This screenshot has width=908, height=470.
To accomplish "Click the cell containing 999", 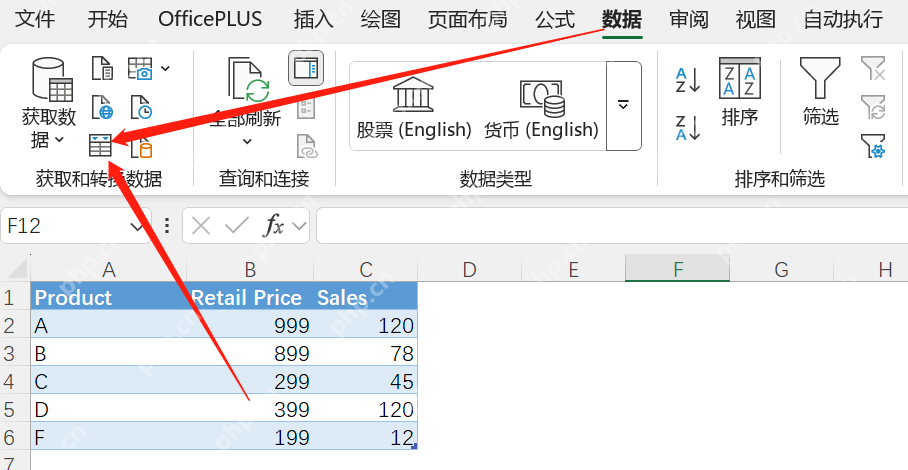I will [250, 325].
